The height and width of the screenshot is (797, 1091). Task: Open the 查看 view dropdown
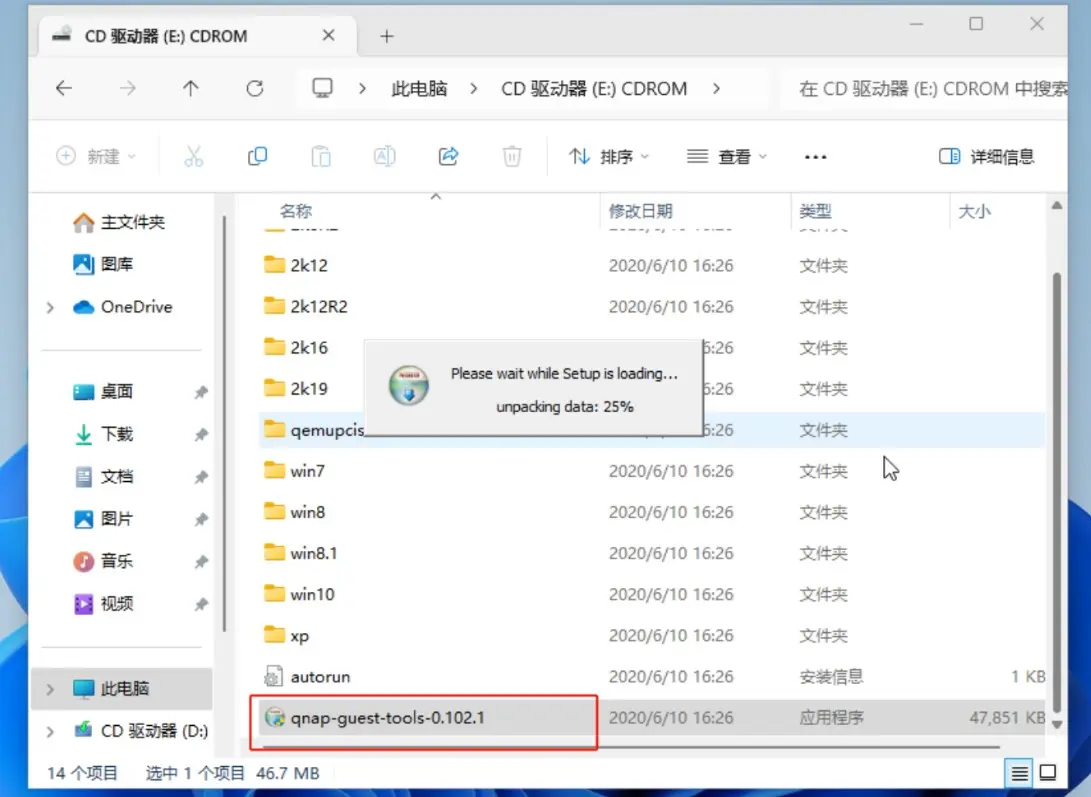click(x=727, y=157)
